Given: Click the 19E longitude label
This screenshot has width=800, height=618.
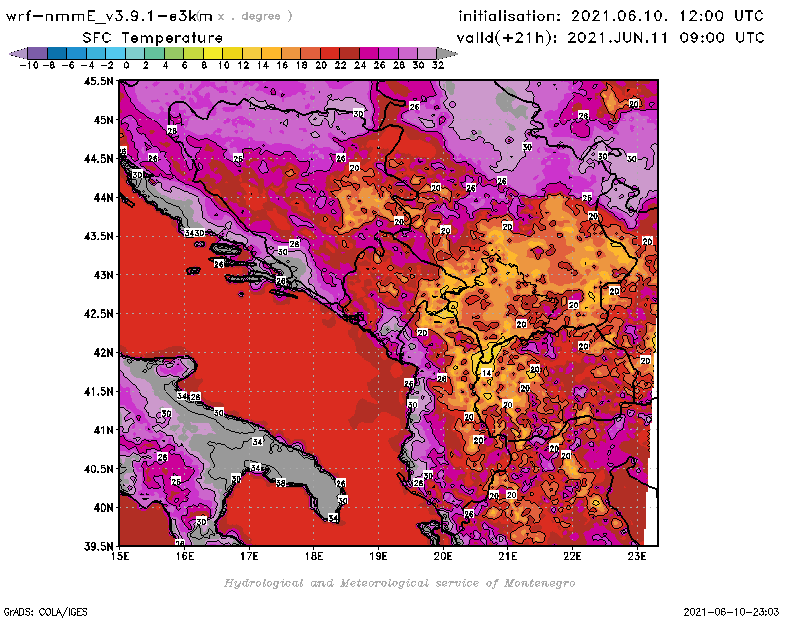Looking at the screenshot, I should click(x=379, y=556).
